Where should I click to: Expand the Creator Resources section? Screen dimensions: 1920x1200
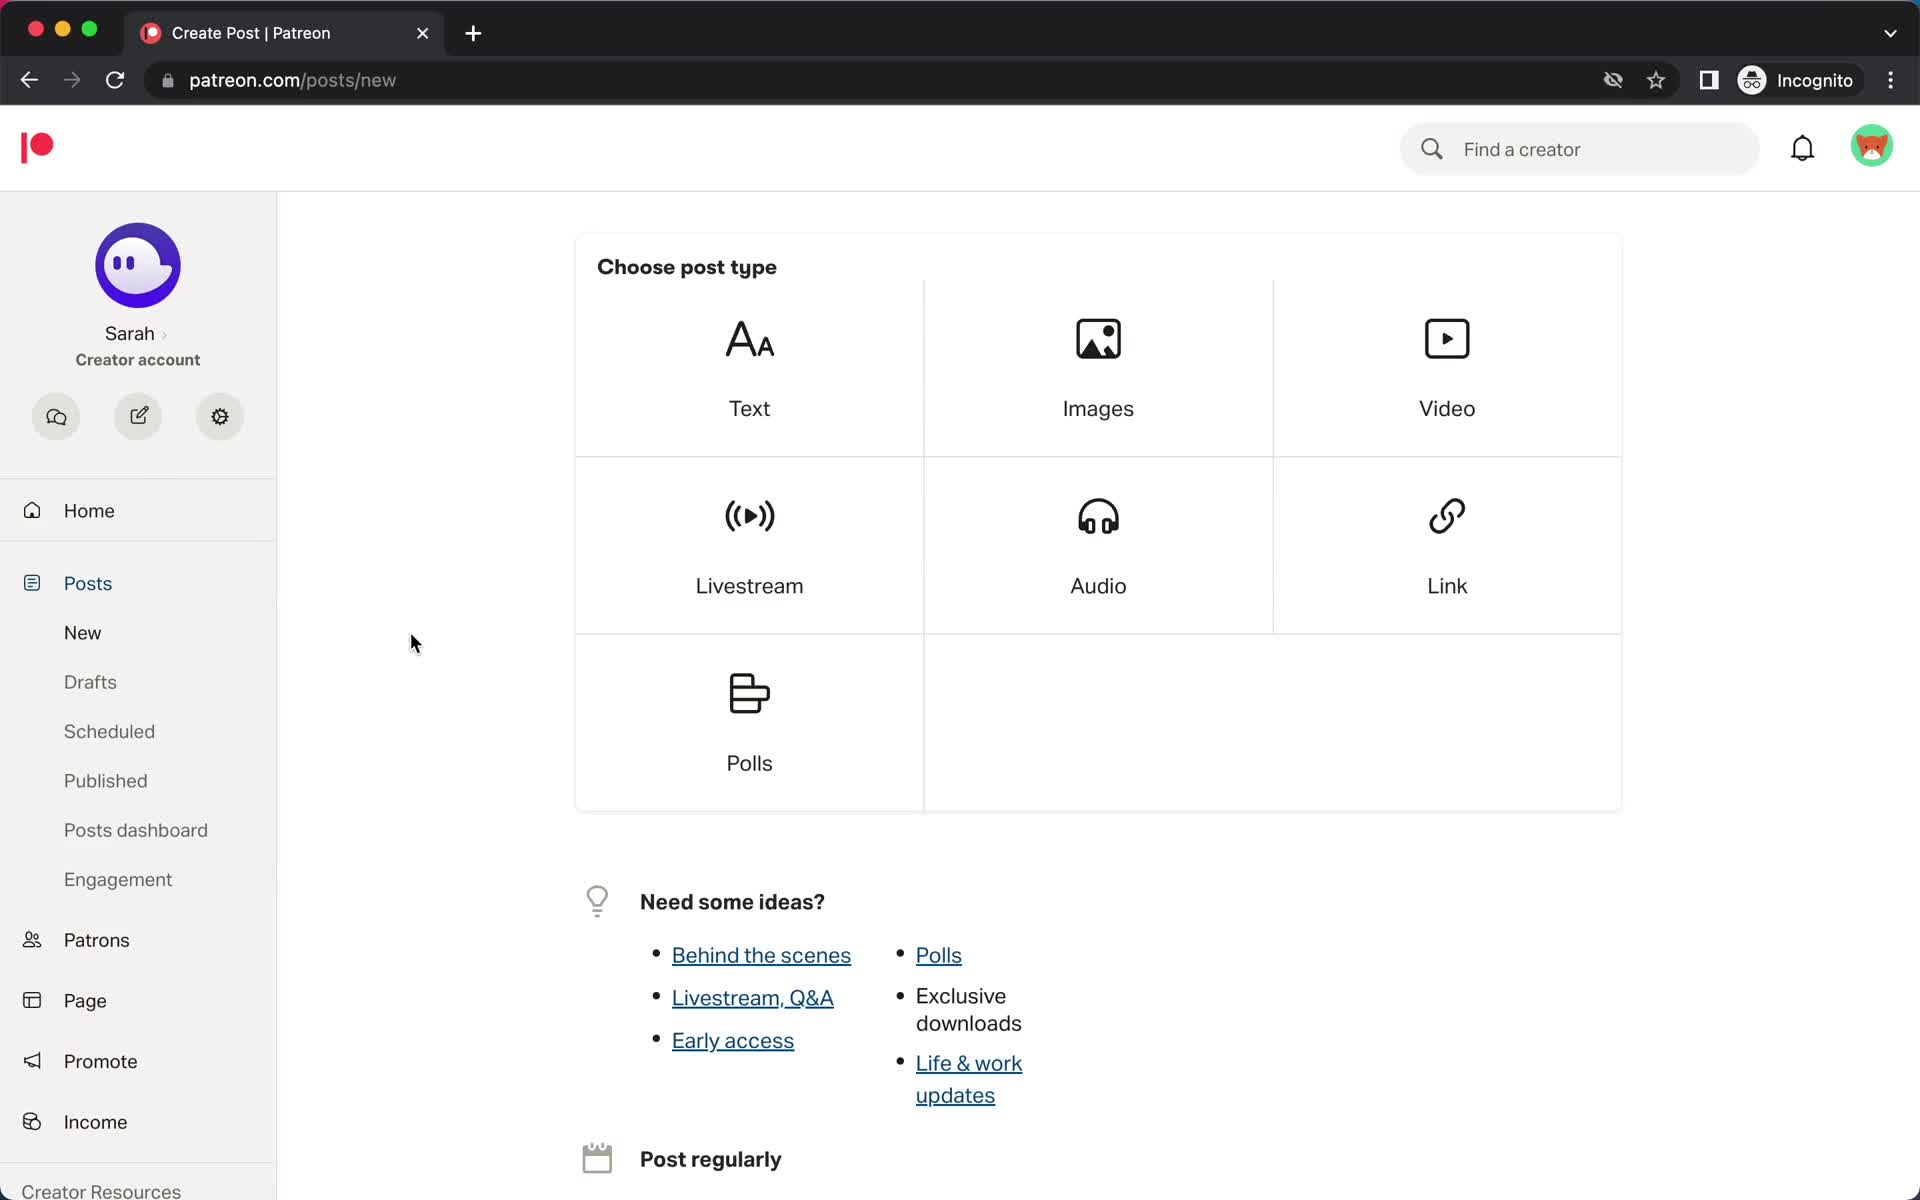tap(101, 1189)
